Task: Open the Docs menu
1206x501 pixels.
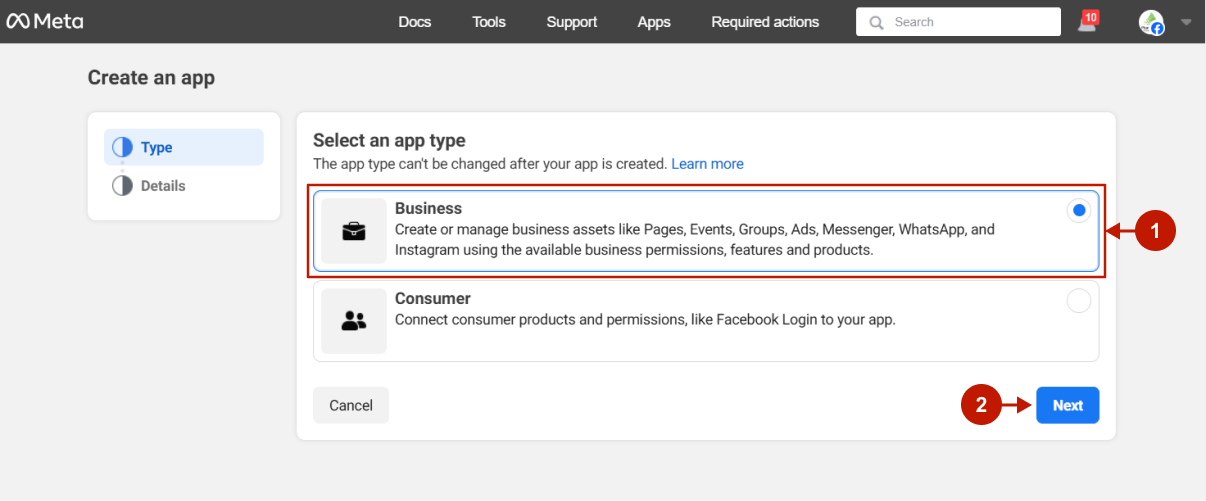Action: pyautogui.click(x=415, y=22)
